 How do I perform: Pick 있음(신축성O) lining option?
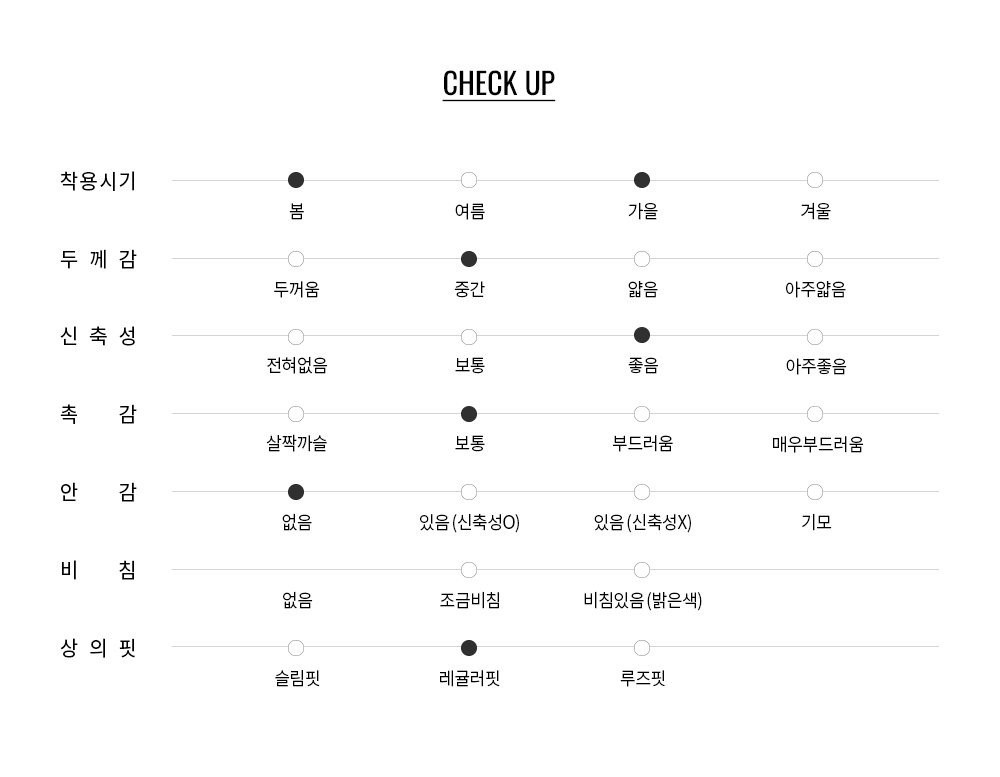click(469, 492)
